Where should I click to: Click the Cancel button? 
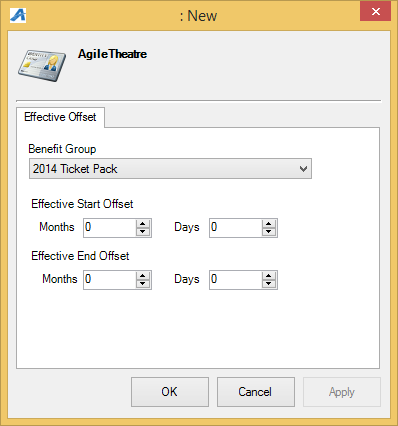256,392
